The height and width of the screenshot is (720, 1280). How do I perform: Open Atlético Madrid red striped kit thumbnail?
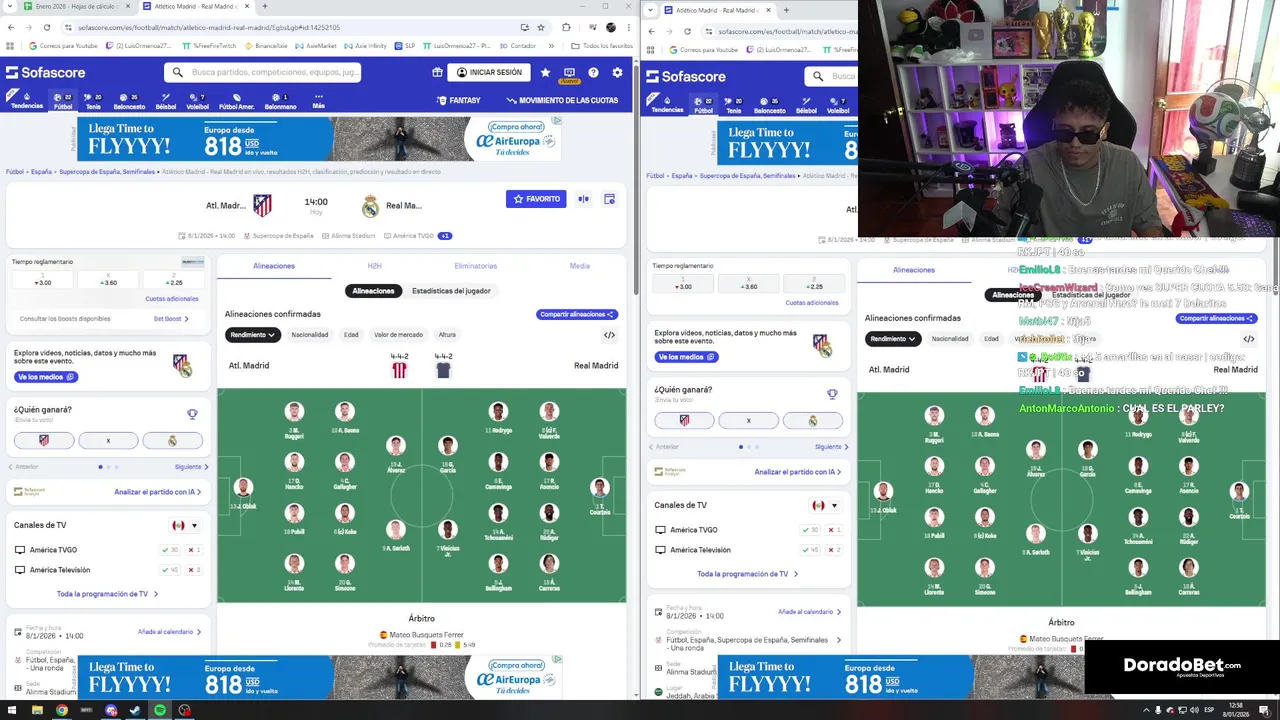(x=399, y=370)
